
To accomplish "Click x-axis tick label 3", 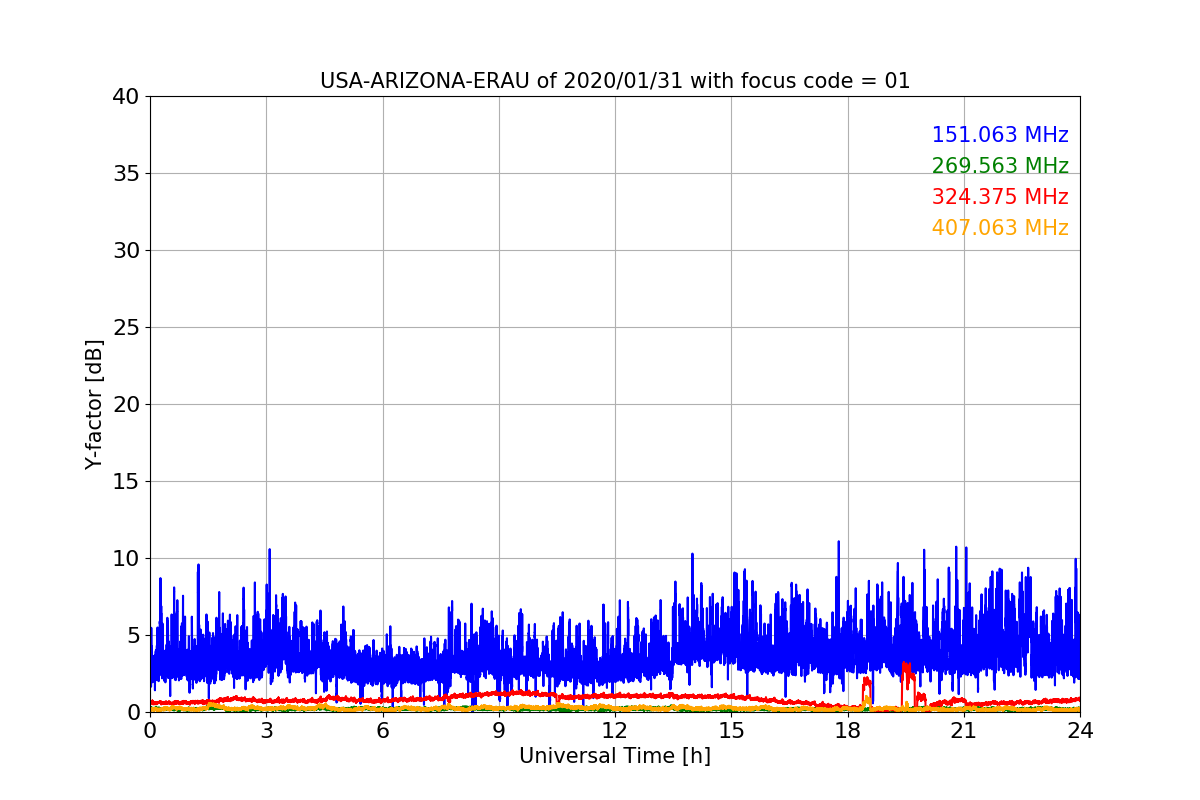I will (x=266, y=731).
